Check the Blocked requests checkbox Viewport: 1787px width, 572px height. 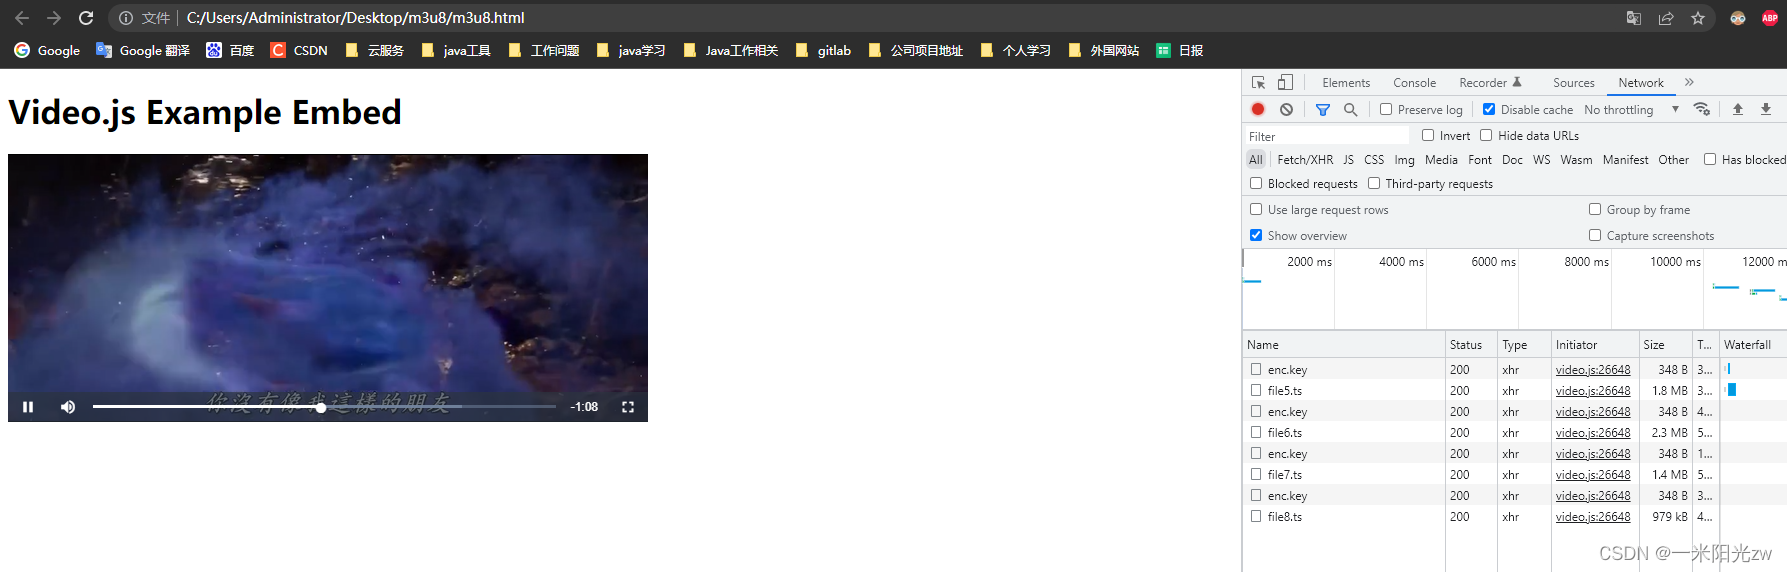[1256, 183]
